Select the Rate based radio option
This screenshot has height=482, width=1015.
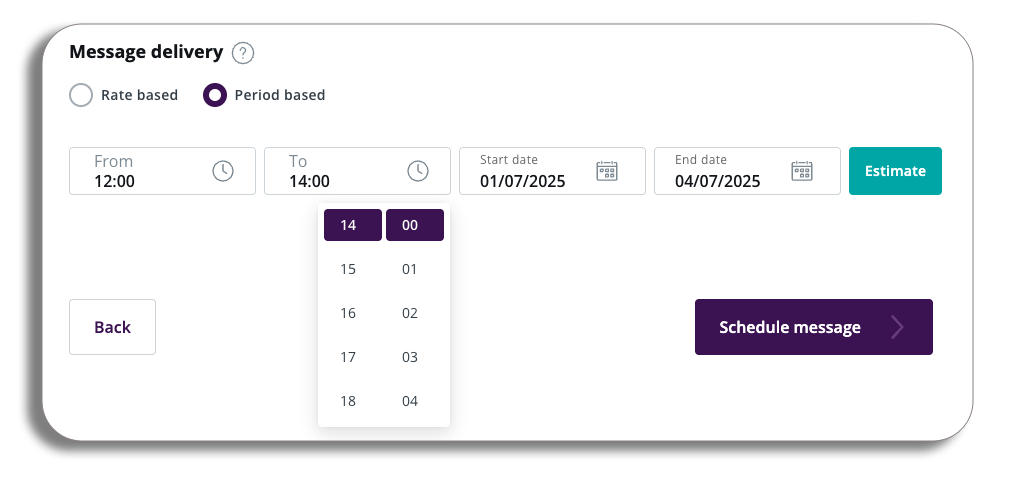pos(81,95)
